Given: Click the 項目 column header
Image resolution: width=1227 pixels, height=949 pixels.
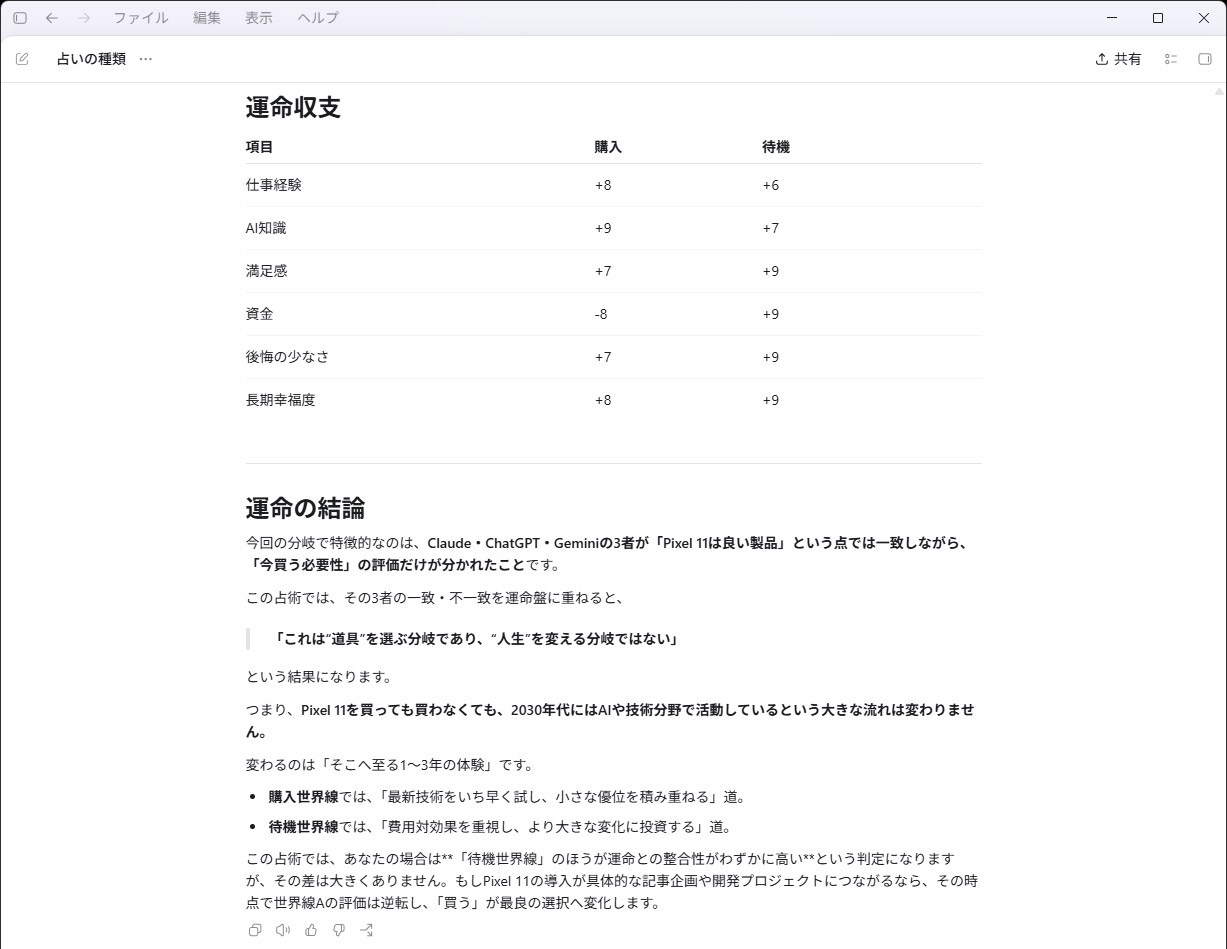Looking at the screenshot, I should click(260, 147).
